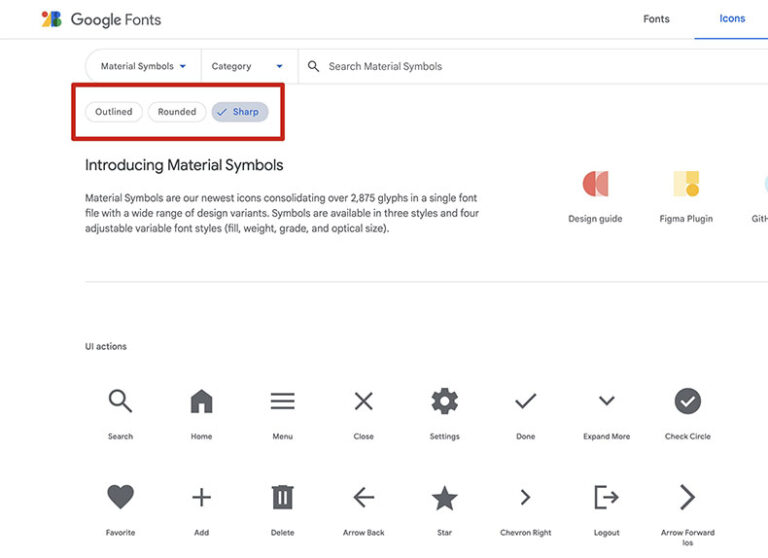768x558 pixels.
Task: Select the Star icon
Action: (444, 497)
